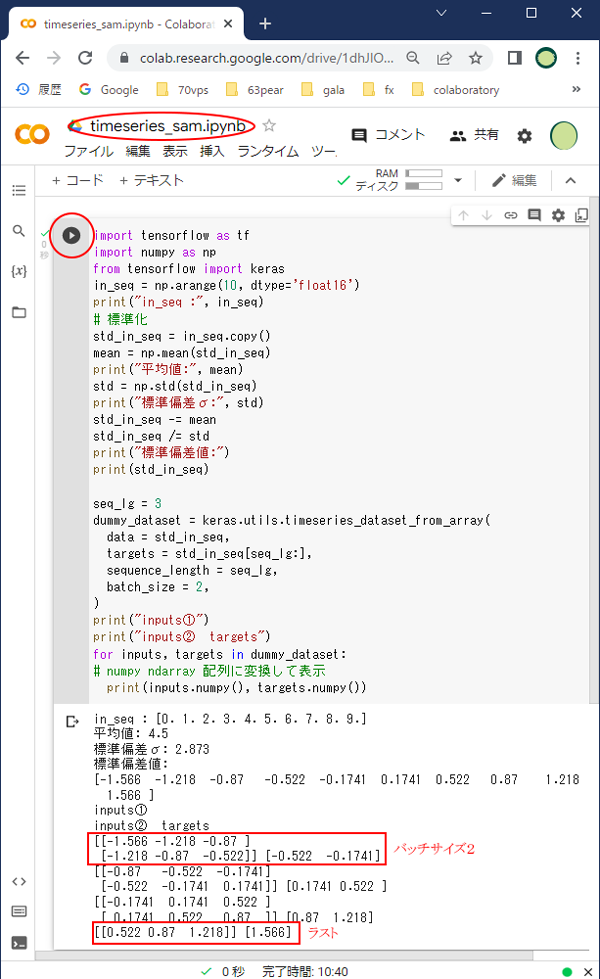
Task: Switch mode with 編集 pencil button
Action: 514,180
